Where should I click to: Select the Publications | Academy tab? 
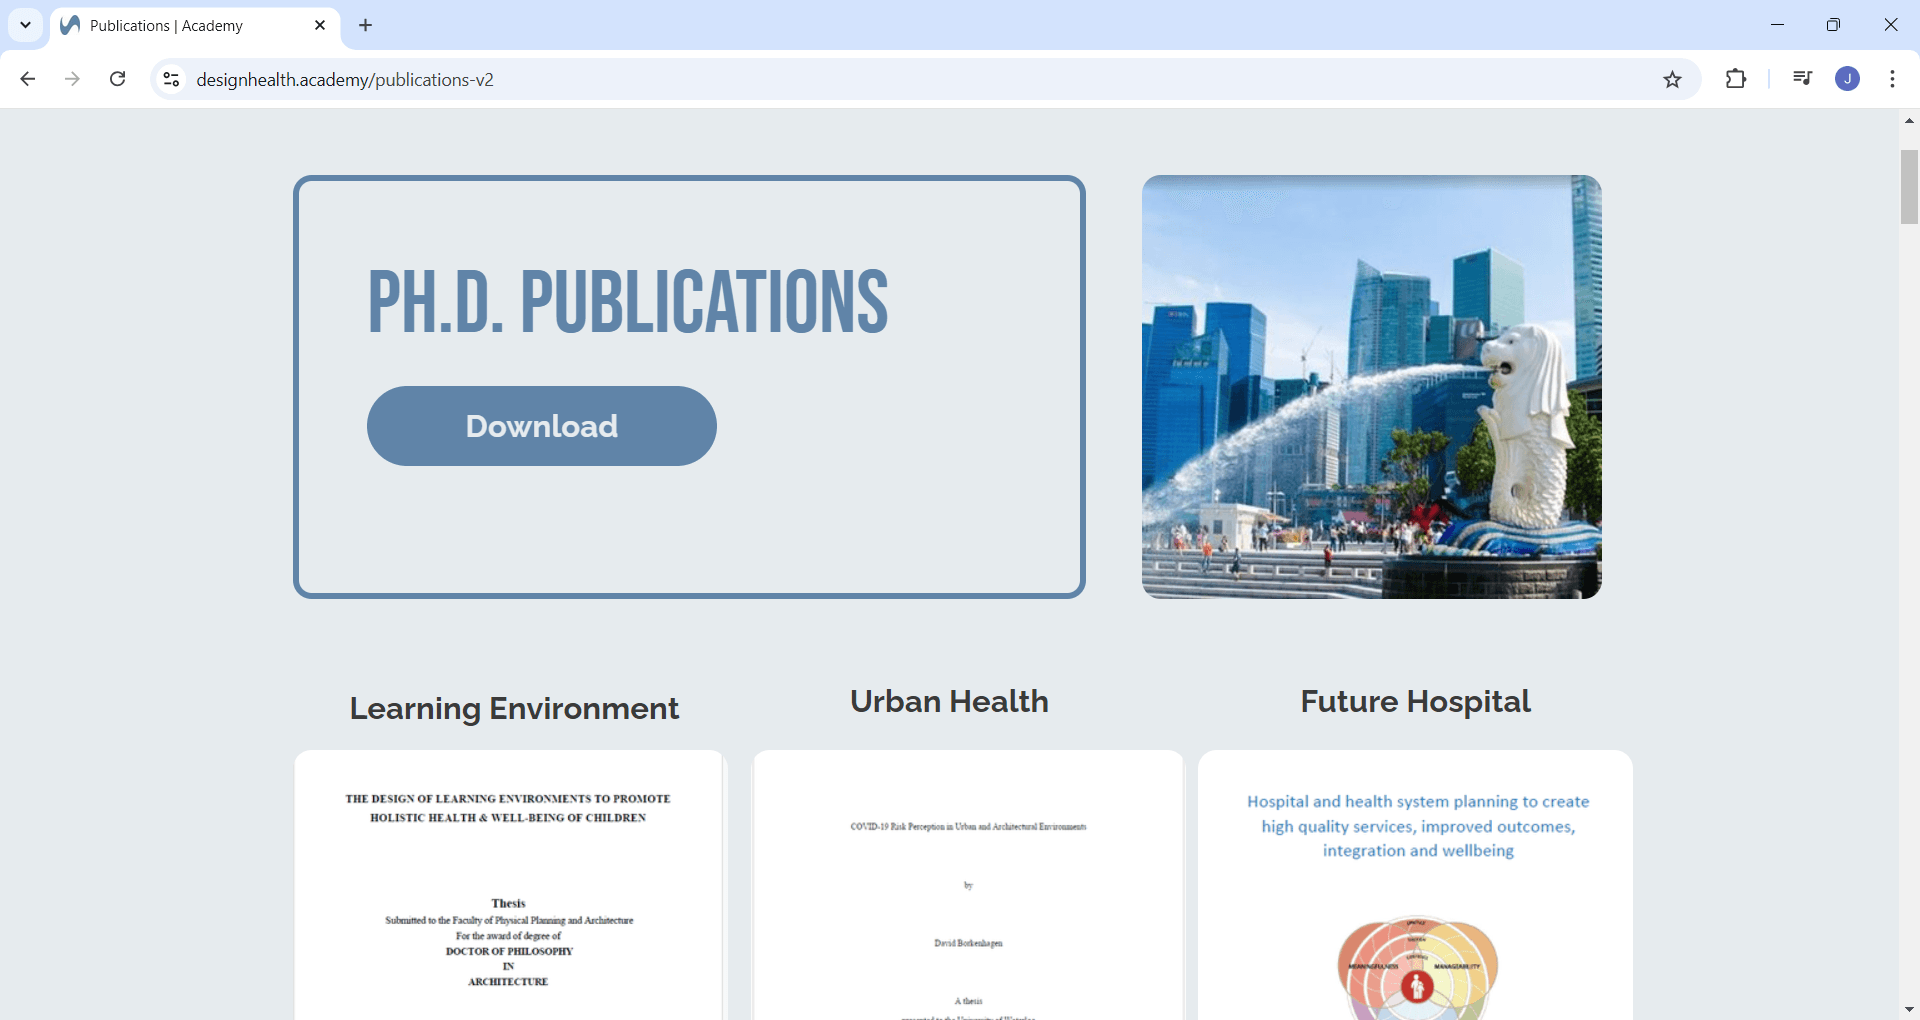coord(195,26)
